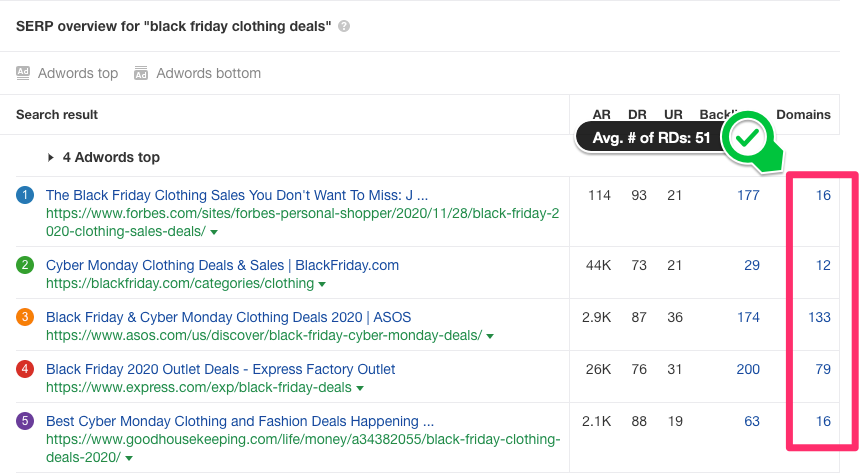Click the Adwords top ad icon
Image resolution: width=859 pixels, height=473 pixels.
click(23, 73)
